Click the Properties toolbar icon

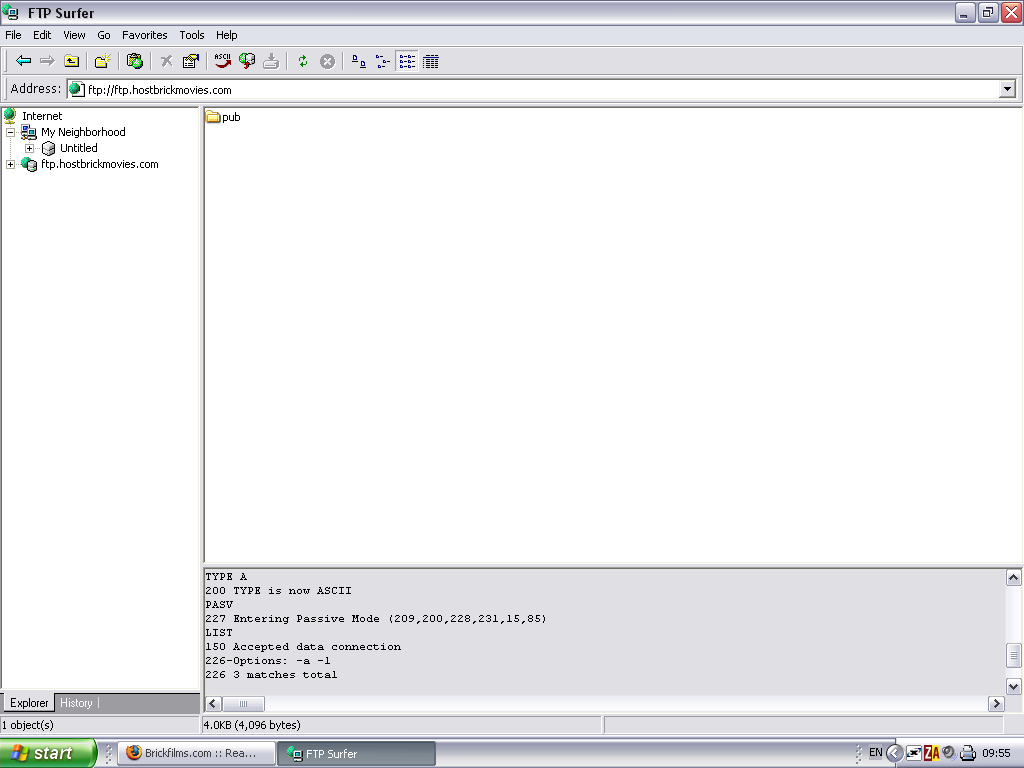191,61
